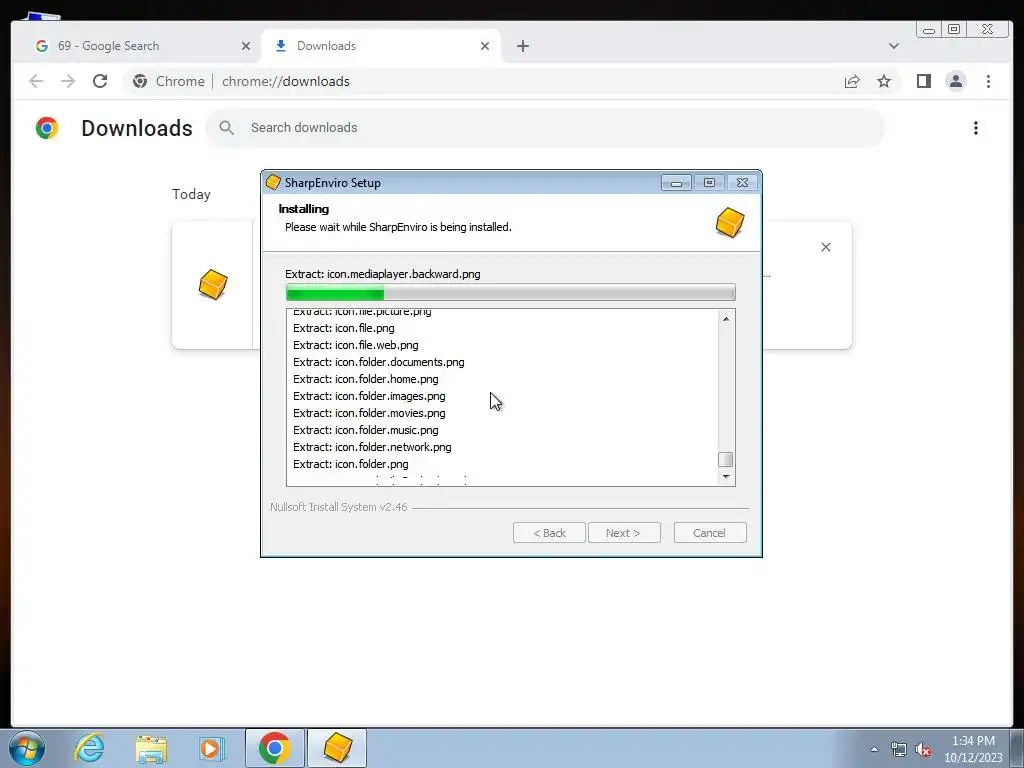Reload the Downloads page
The image size is (1024, 768).
(x=100, y=81)
